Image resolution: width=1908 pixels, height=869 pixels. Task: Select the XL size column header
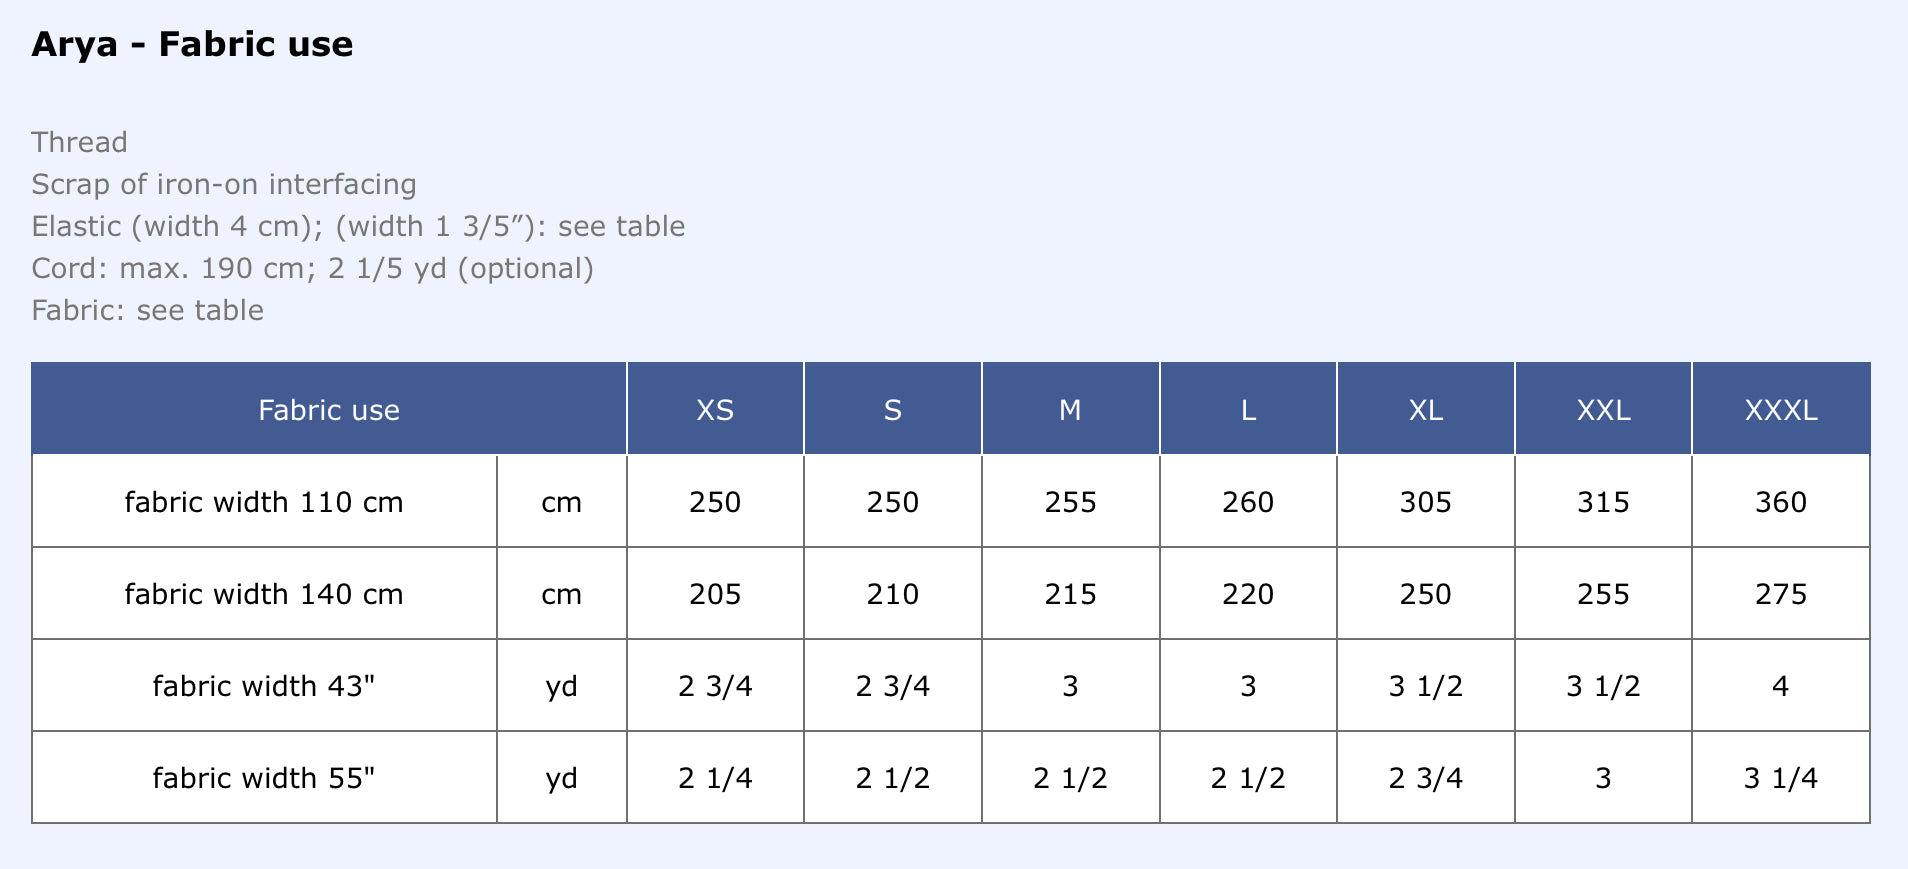pyautogui.click(x=1426, y=410)
